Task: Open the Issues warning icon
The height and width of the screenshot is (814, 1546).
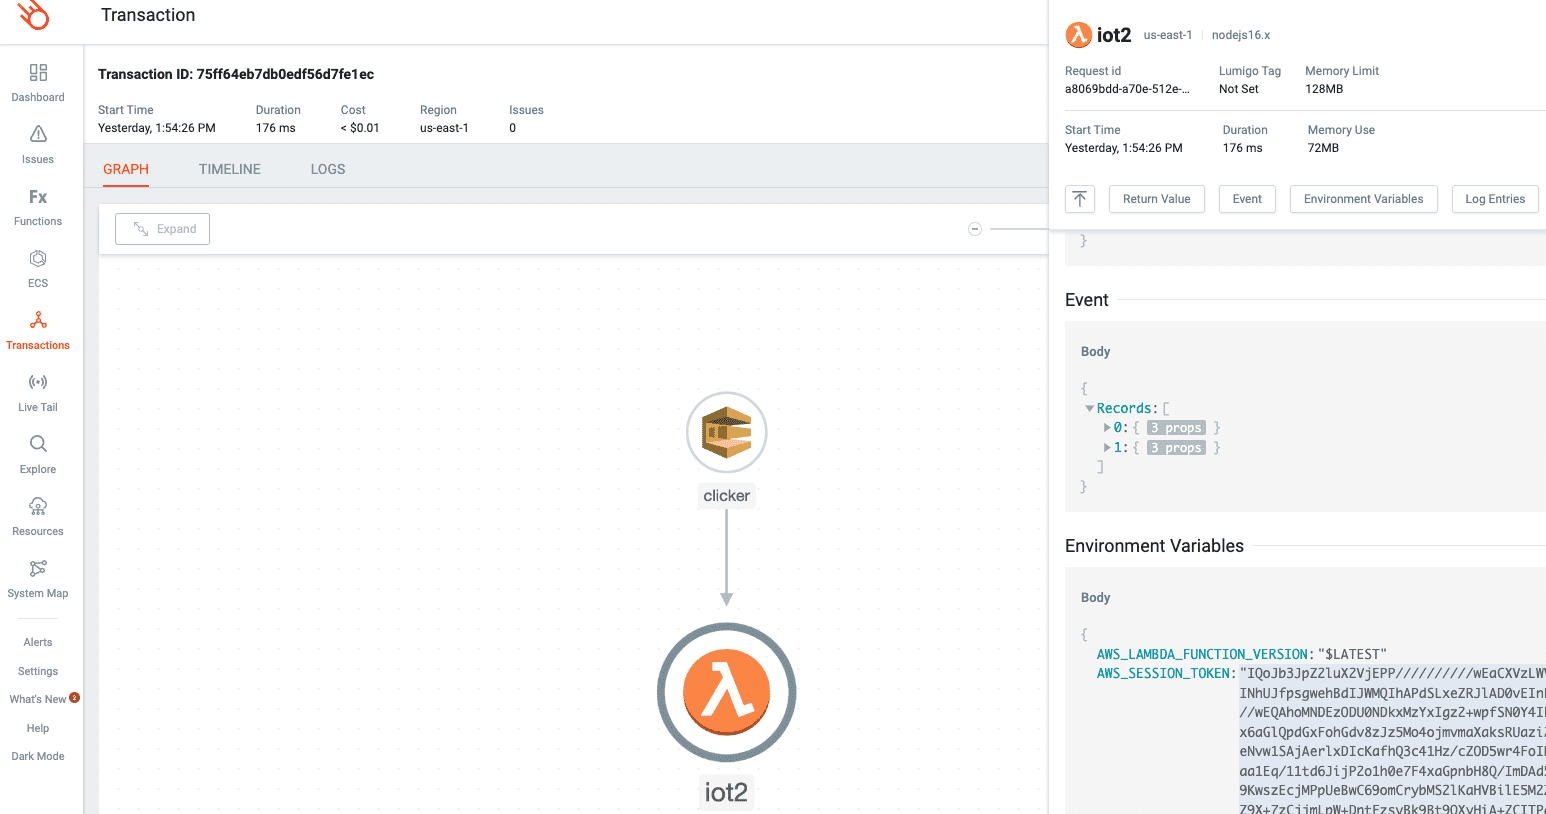Action: point(38,134)
